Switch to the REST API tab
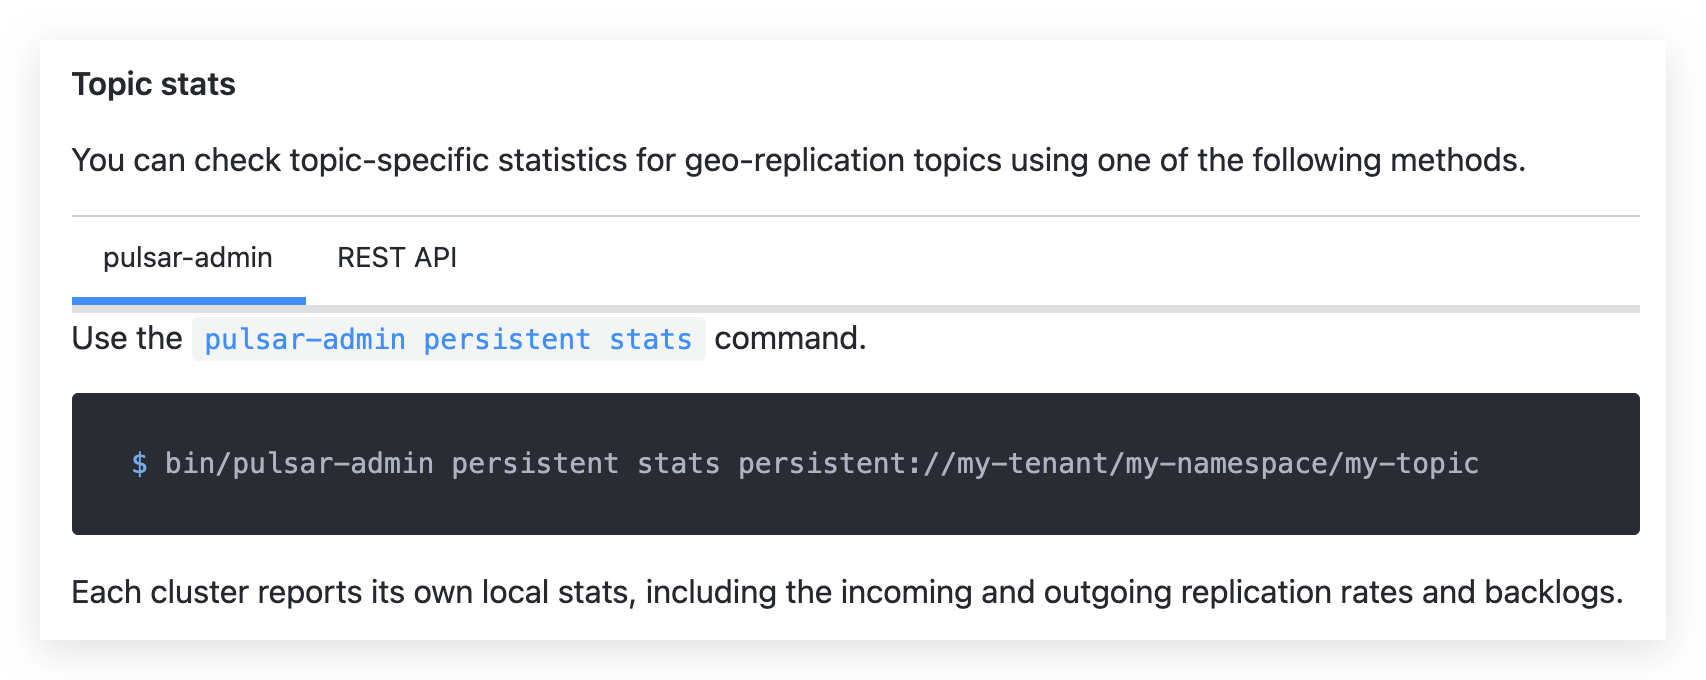The width and height of the screenshot is (1706, 680). [x=397, y=258]
